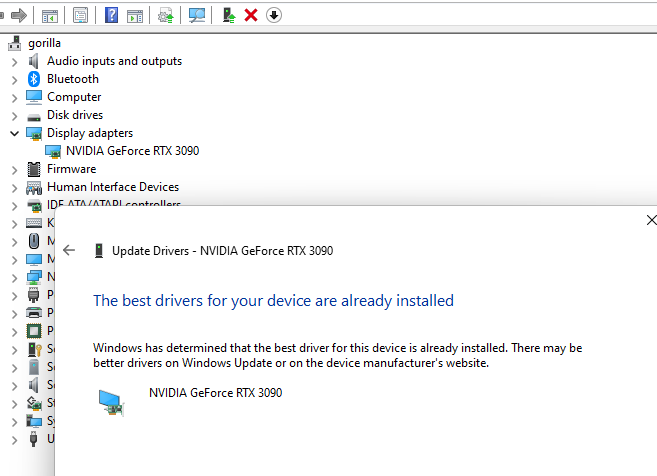Image resolution: width=657 pixels, height=476 pixels.
Task: Expand IDE ATA/ATAPI controllers chevron
Action: (x=15, y=206)
